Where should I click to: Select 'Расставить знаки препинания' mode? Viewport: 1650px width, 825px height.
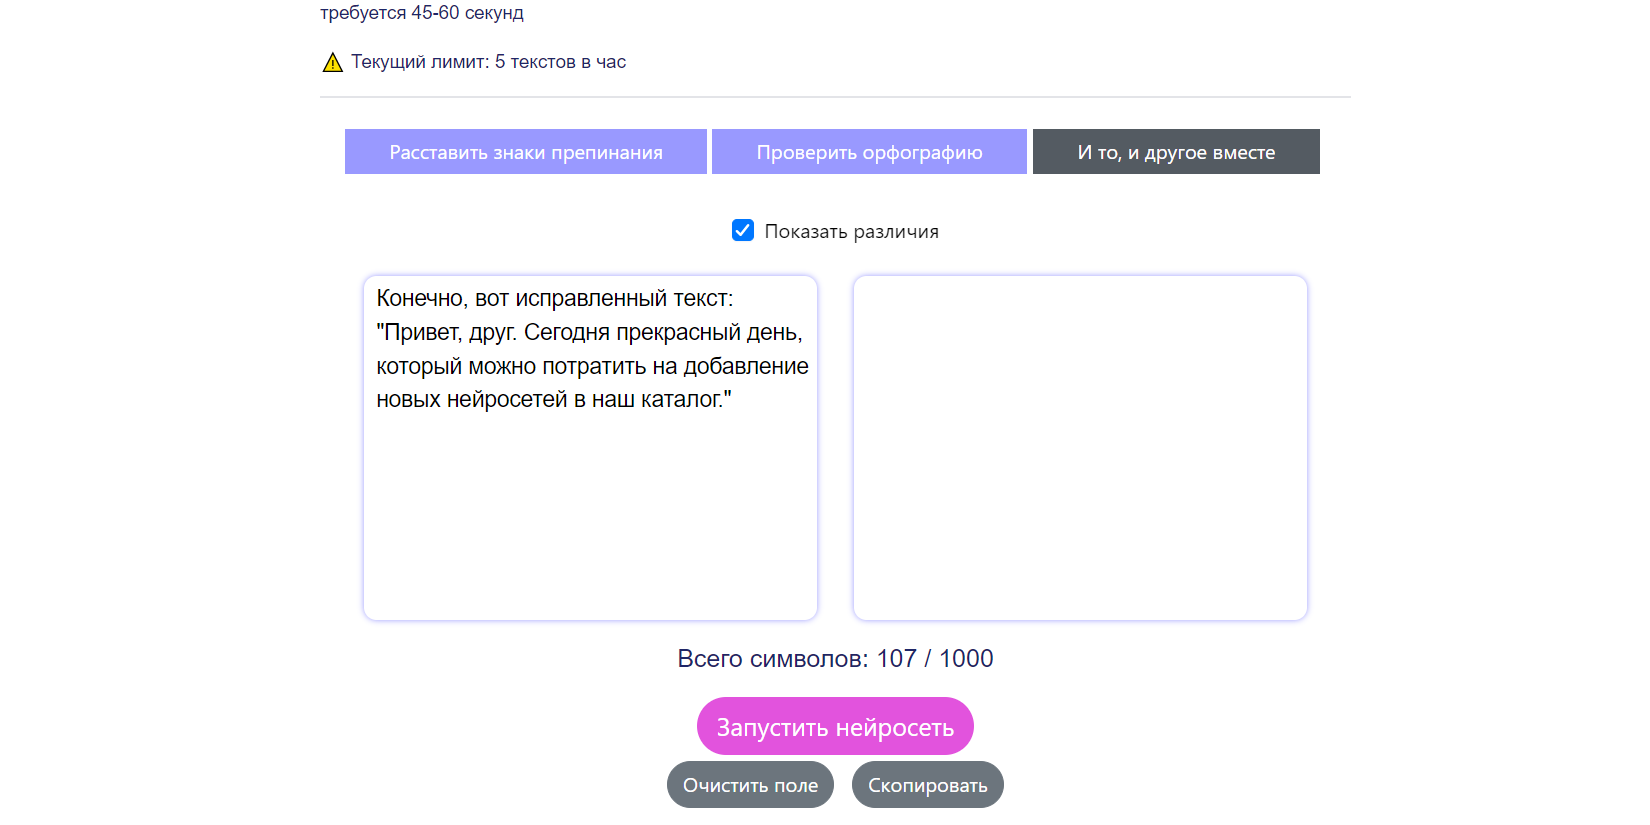click(526, 152)
